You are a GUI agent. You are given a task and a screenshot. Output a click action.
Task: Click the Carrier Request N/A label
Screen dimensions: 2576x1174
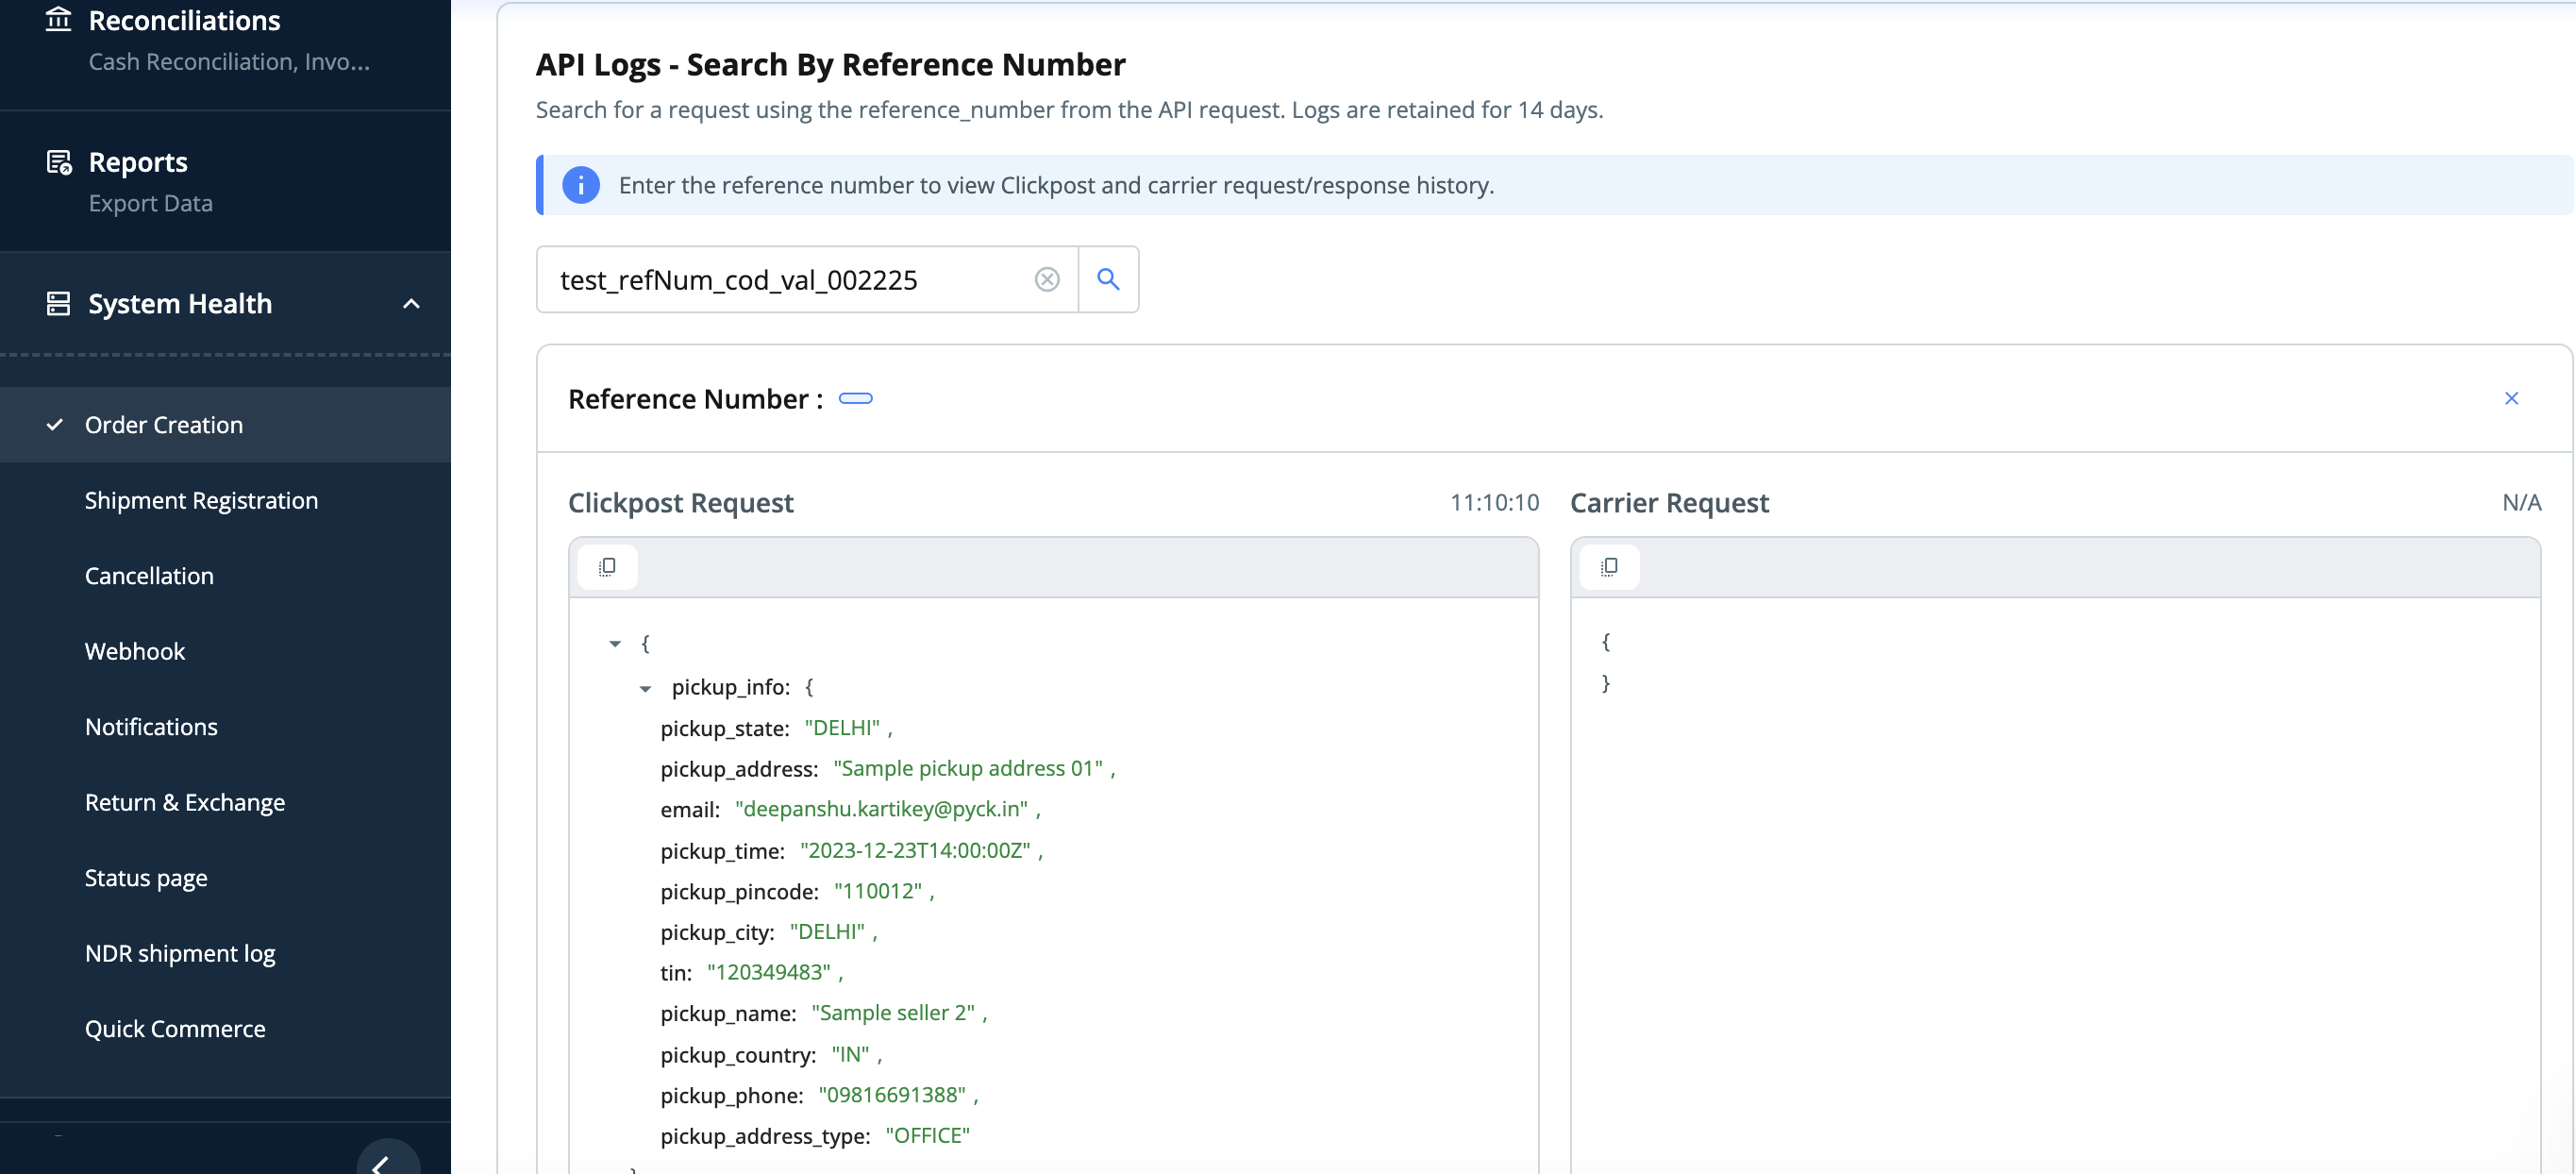click(2521, 502)
